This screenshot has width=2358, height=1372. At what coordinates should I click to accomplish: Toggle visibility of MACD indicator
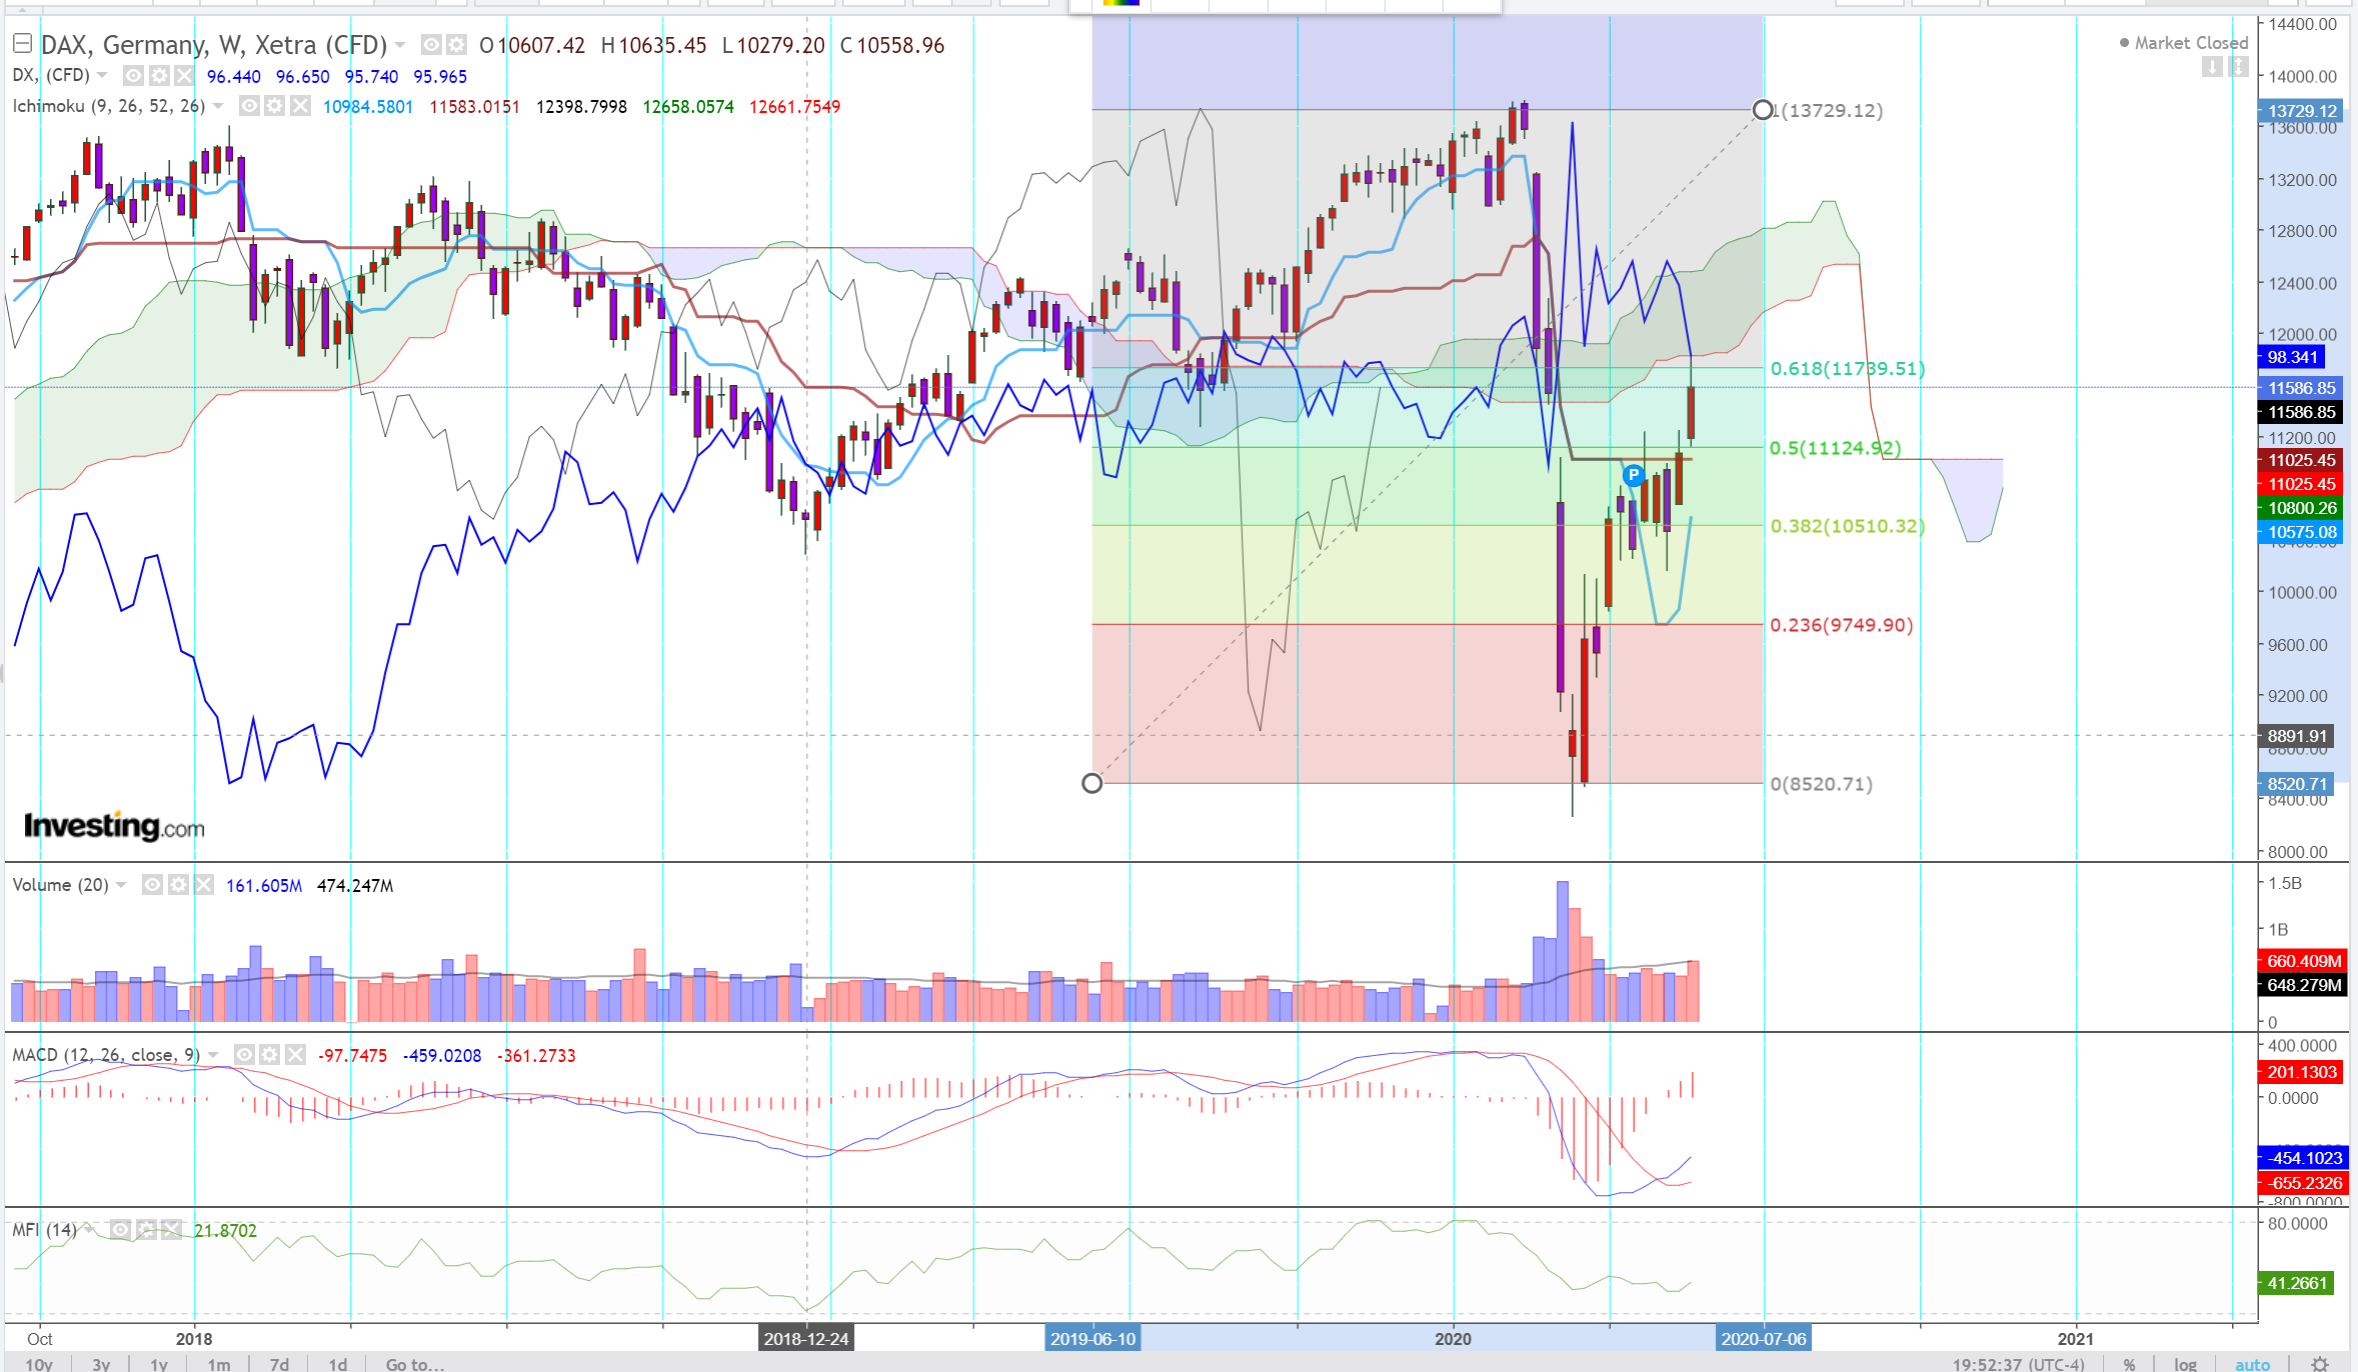click(244, 1055)
